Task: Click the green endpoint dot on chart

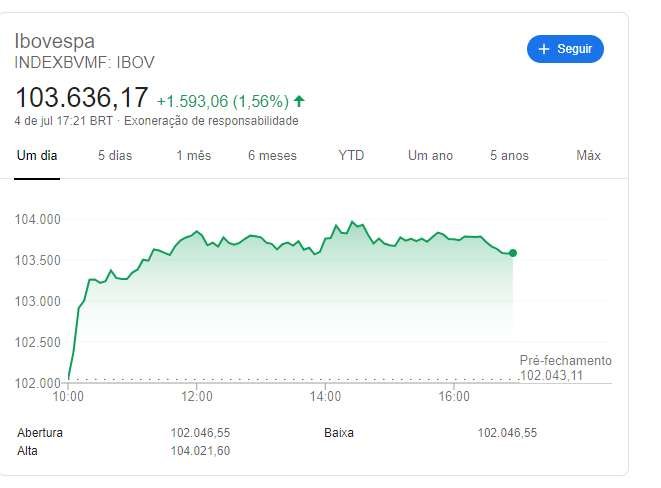Action: tap(513, 253)
